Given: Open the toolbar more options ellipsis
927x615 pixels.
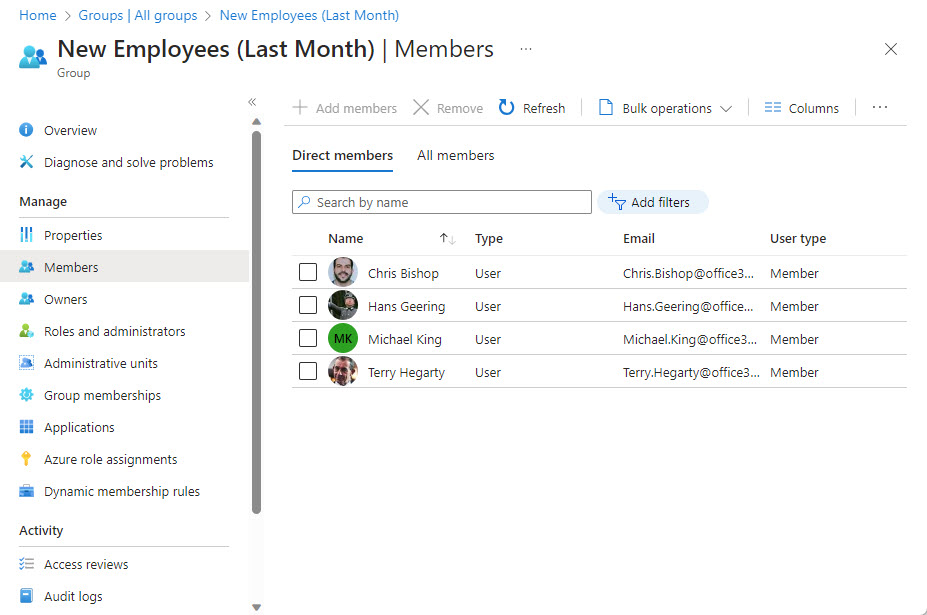Looking at the screenshot, I should [880, 108].
